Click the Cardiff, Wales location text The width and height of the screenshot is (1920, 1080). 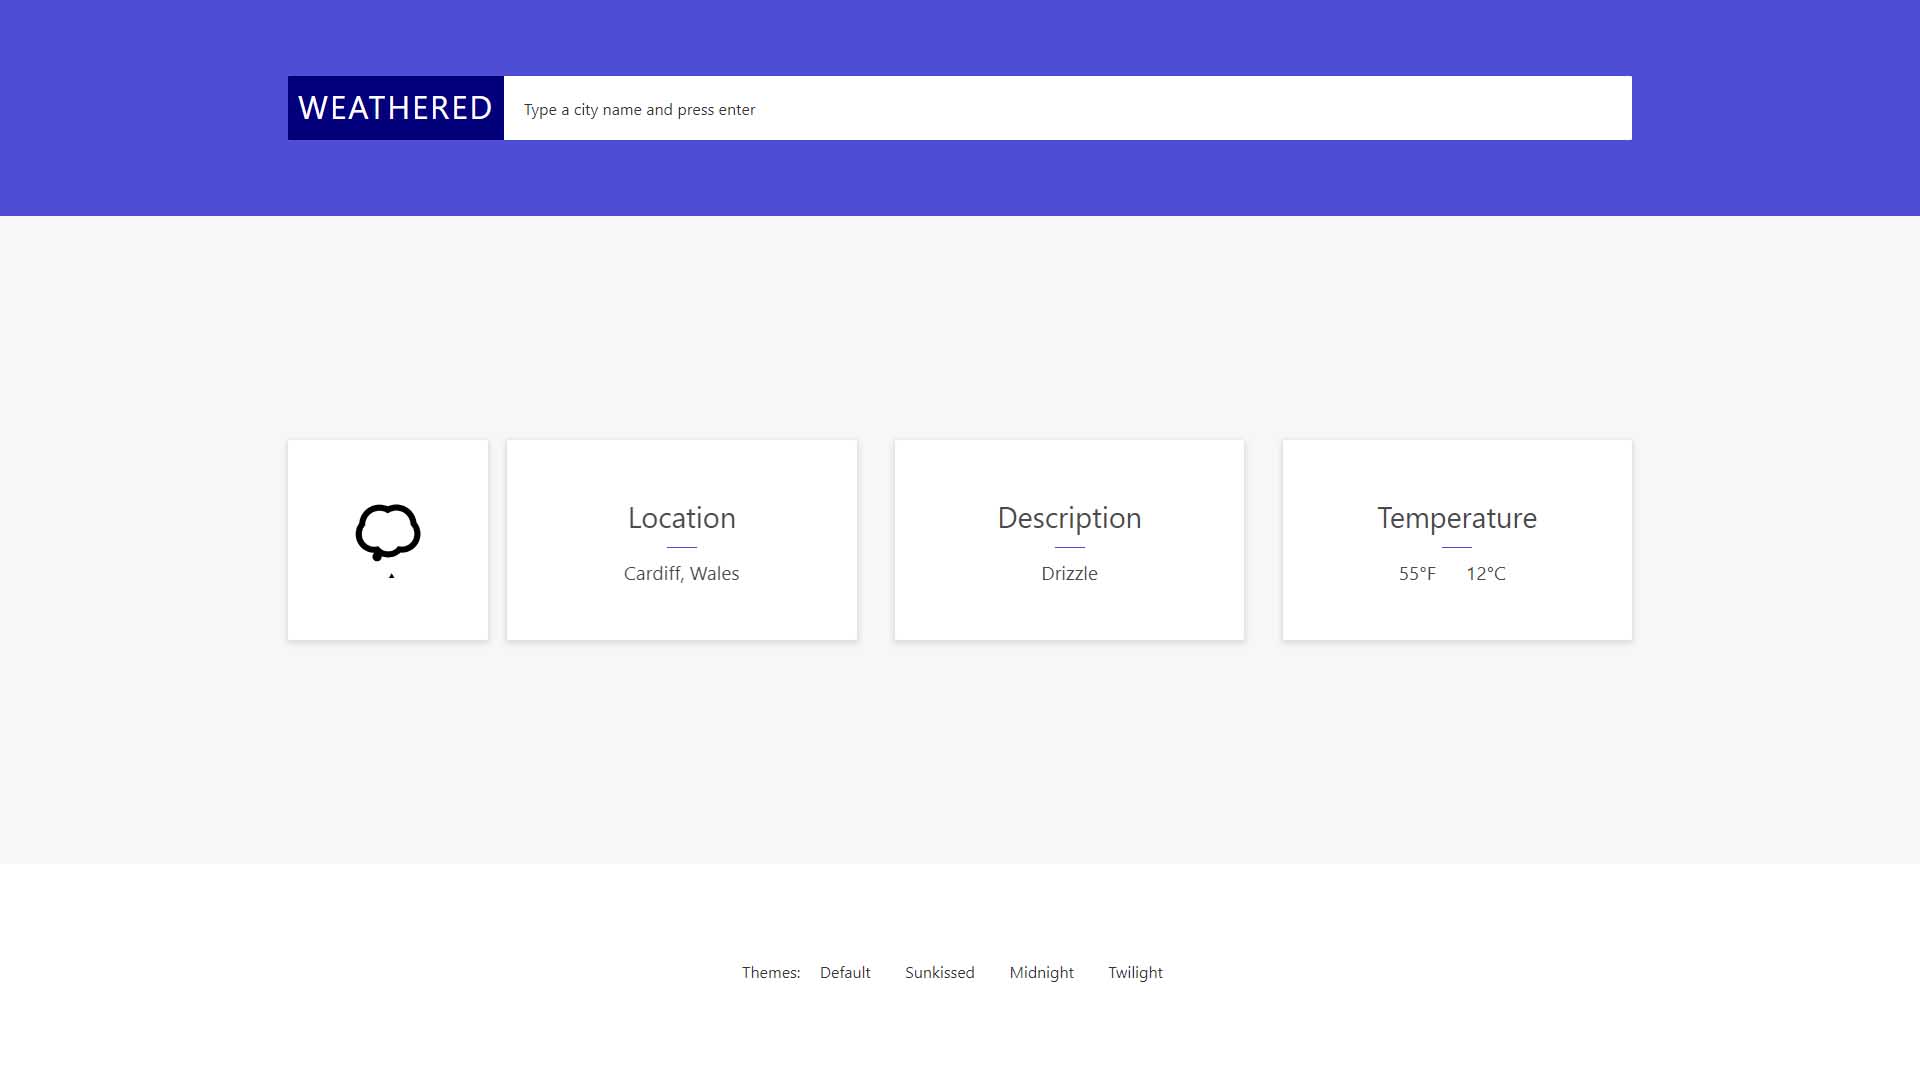[x=682, y=573]
